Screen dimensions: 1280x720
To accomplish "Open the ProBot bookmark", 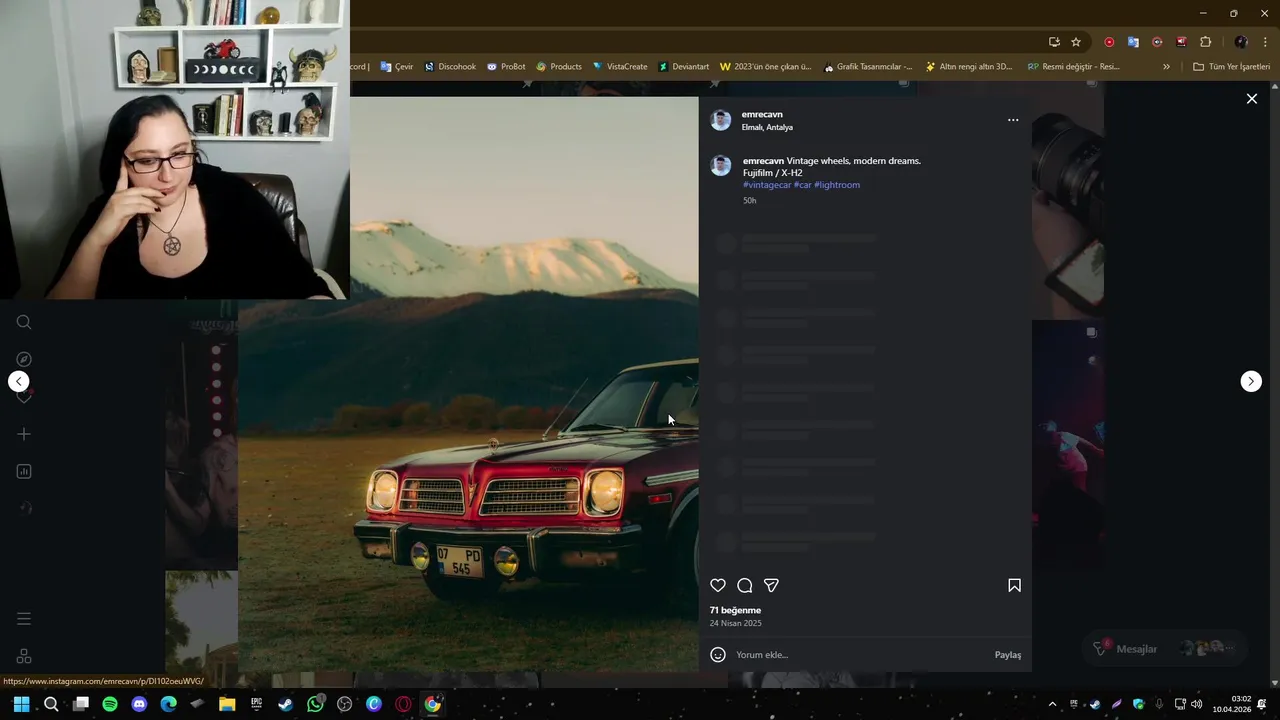I will point(506,67).
